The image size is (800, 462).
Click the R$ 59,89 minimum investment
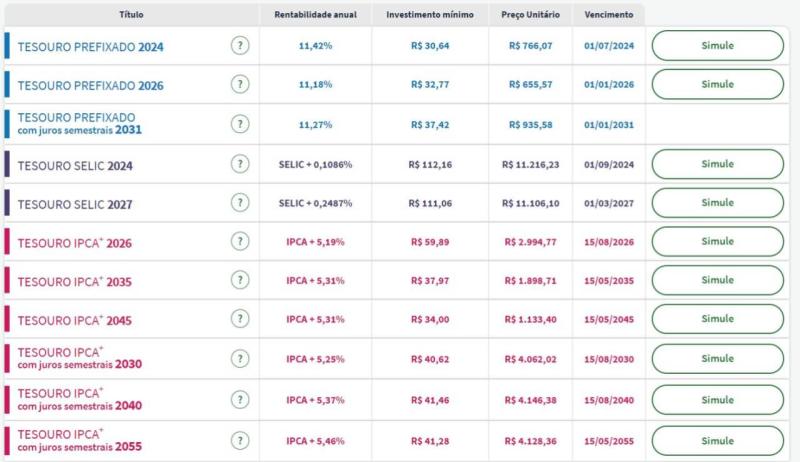pyautogui.click(x=430, y=242)
